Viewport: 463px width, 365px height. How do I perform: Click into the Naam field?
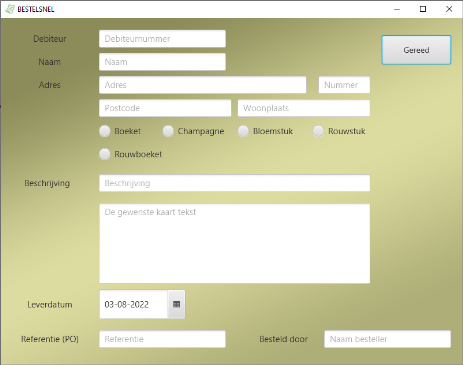tap(162, 62)
